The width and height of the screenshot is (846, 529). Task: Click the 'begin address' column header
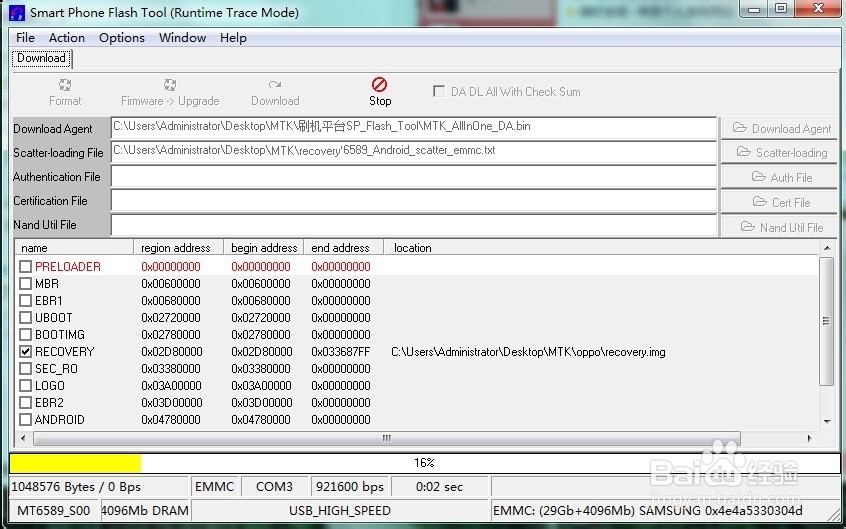[264, 248]
